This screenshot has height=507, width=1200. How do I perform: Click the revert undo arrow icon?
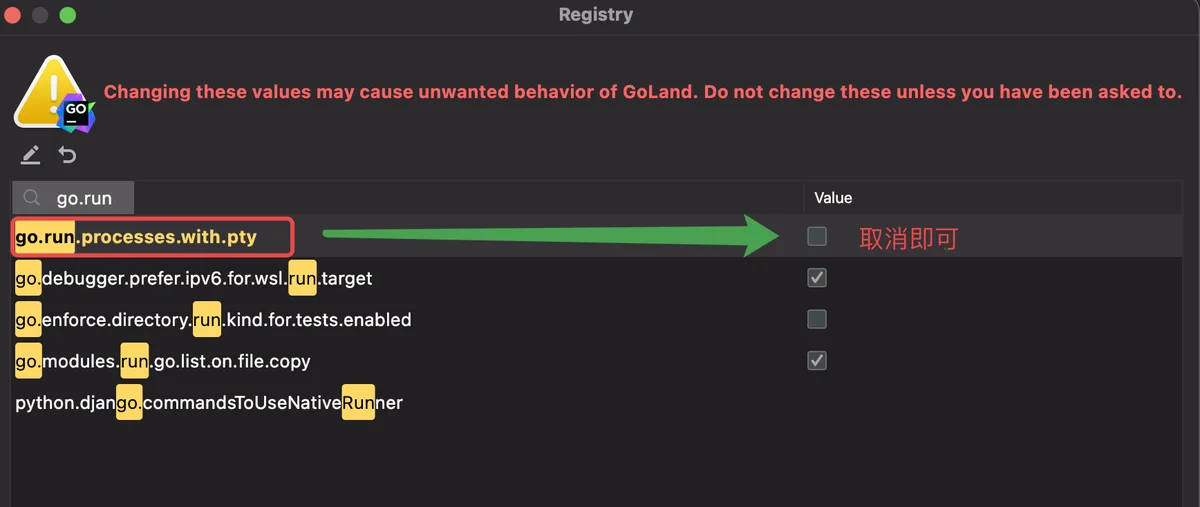click(x=67, y=155)
